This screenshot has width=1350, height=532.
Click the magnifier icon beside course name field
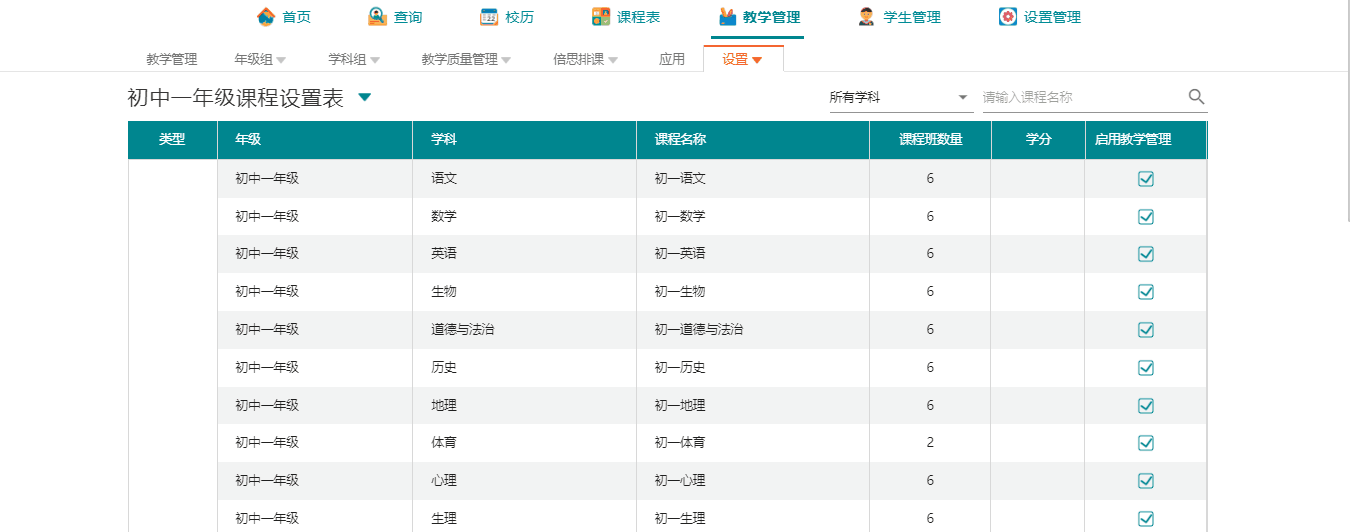1196,97
